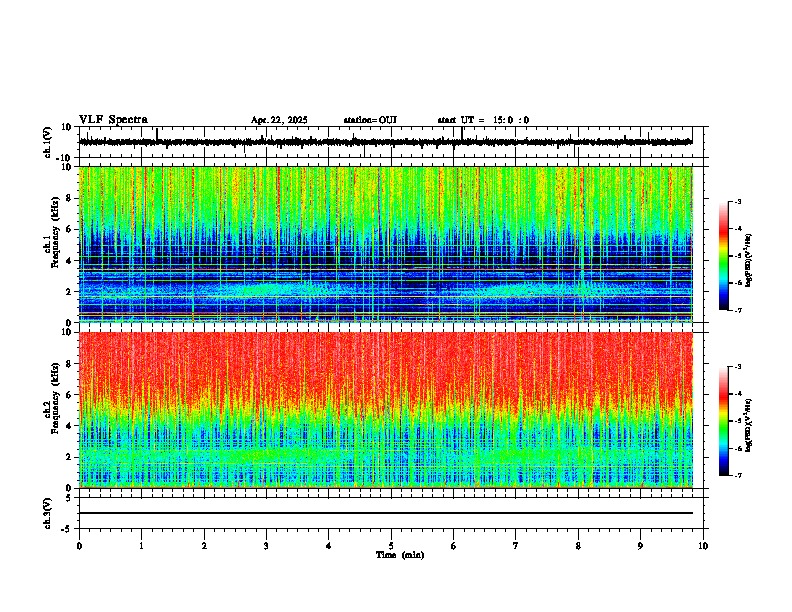Select the date text "Apr. 22, 2025"
792x612 pixels.
tap(279, 120)
